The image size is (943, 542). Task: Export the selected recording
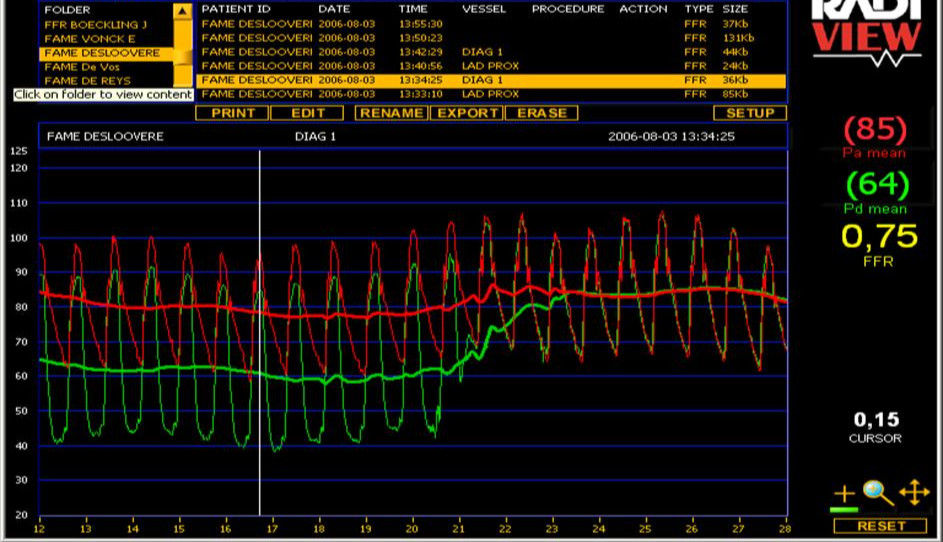coord(466,113)
